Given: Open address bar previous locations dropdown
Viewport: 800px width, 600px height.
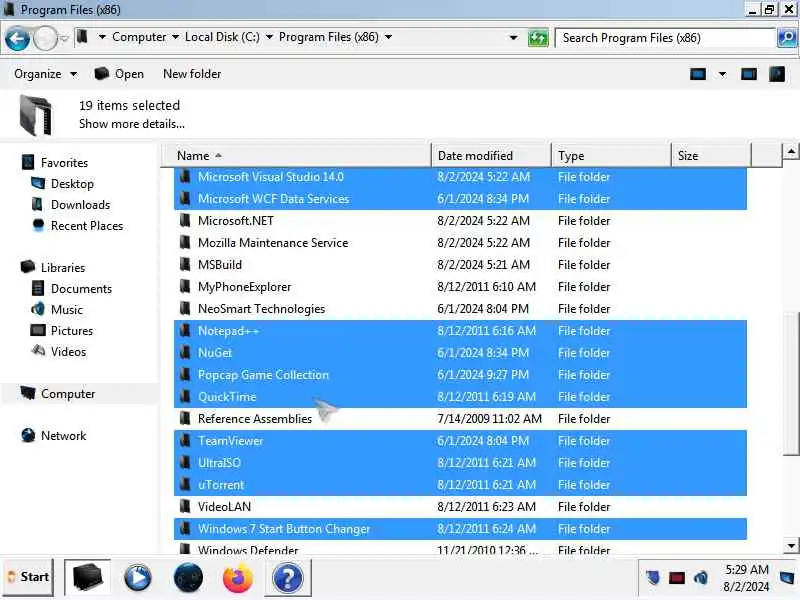Looking at the screenshot, I should click(513, 38).
